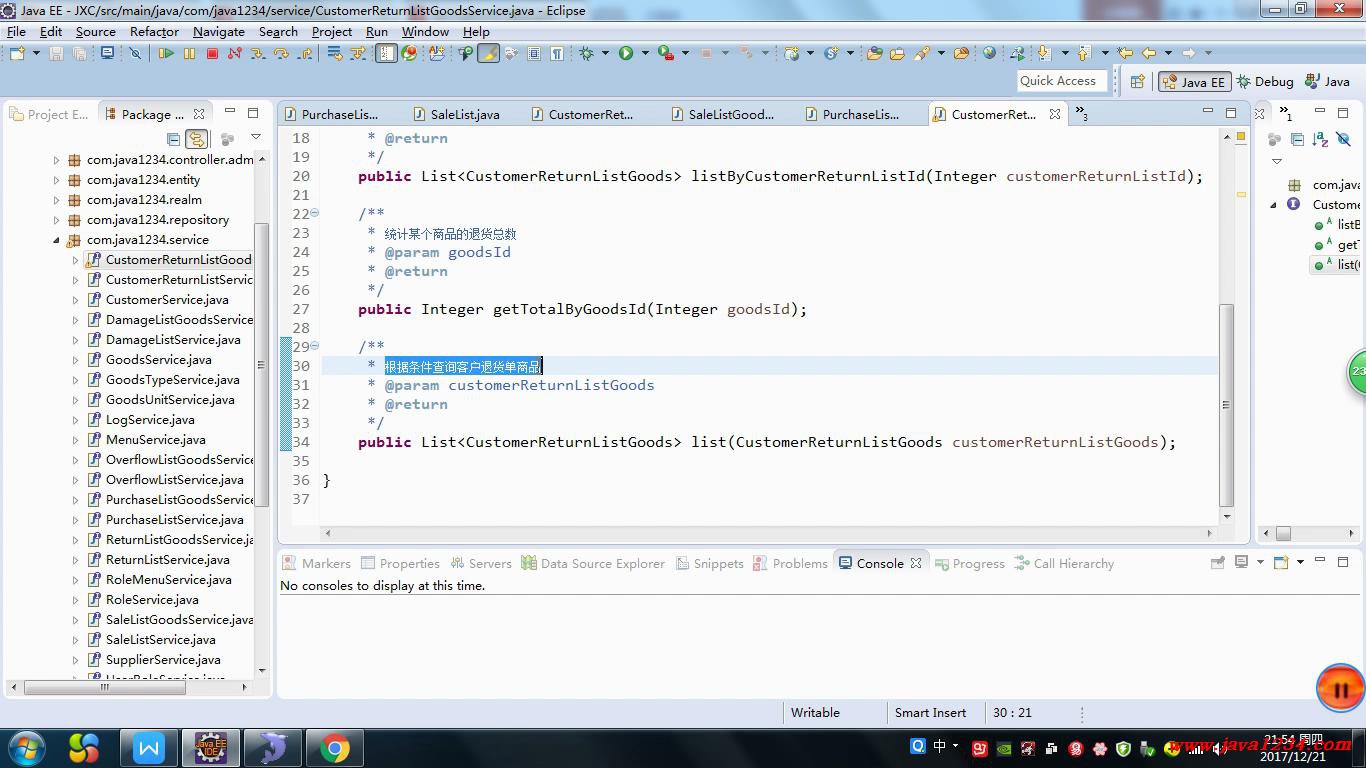Toggle Link with Editor in Package Explorer
The image size is (1366, 768).
[x=197, y=139]
